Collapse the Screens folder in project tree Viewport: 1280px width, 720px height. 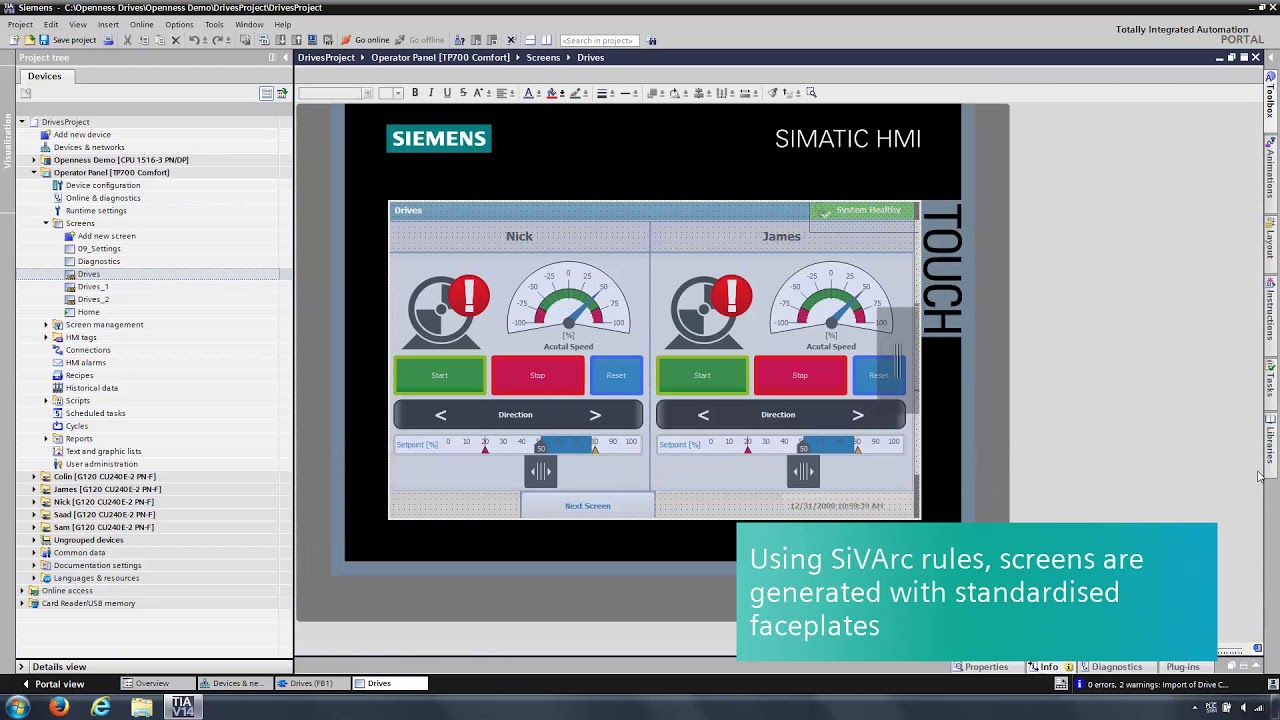45,223
